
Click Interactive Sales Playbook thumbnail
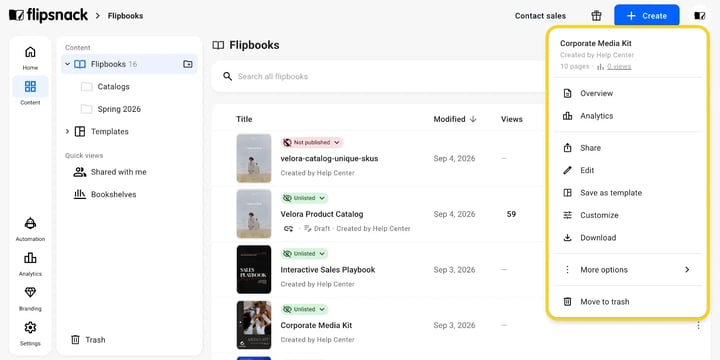(254, 270)
